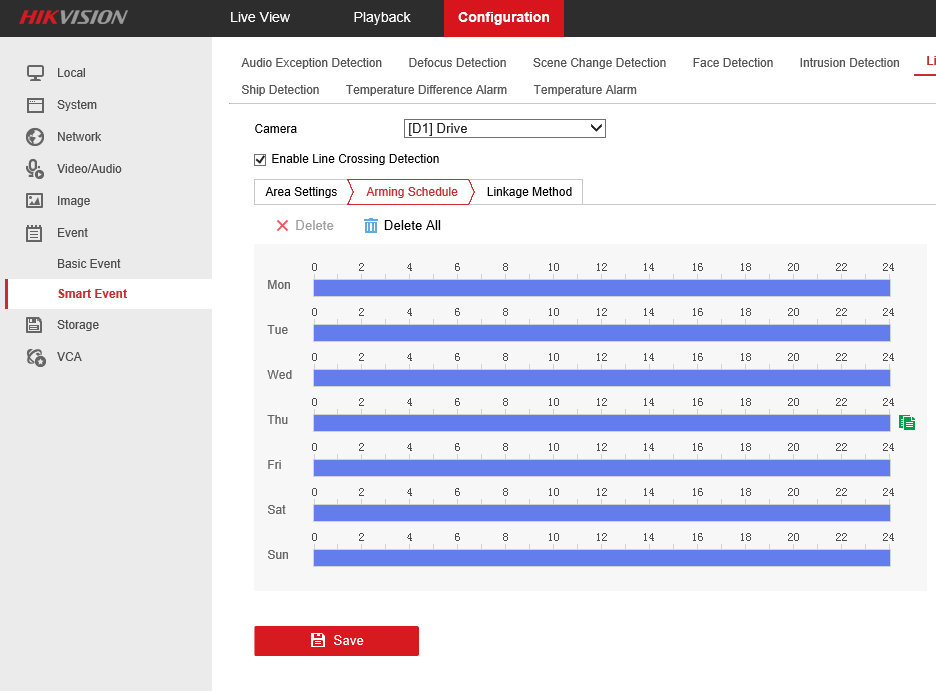The image size is (936, 691).
Task: Click the Network globe icon
Action: click(x=35, y=137)
